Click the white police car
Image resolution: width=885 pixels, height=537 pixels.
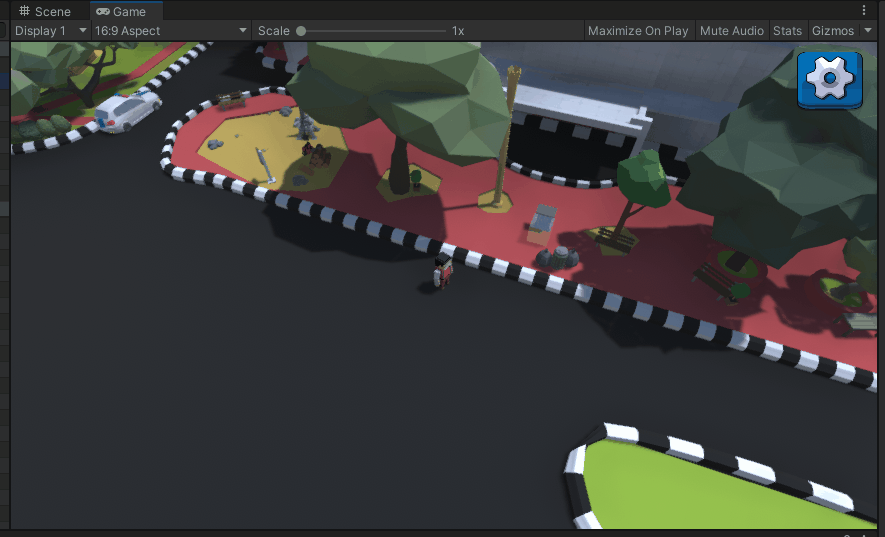pyautogui.click(x=126, y=110)
